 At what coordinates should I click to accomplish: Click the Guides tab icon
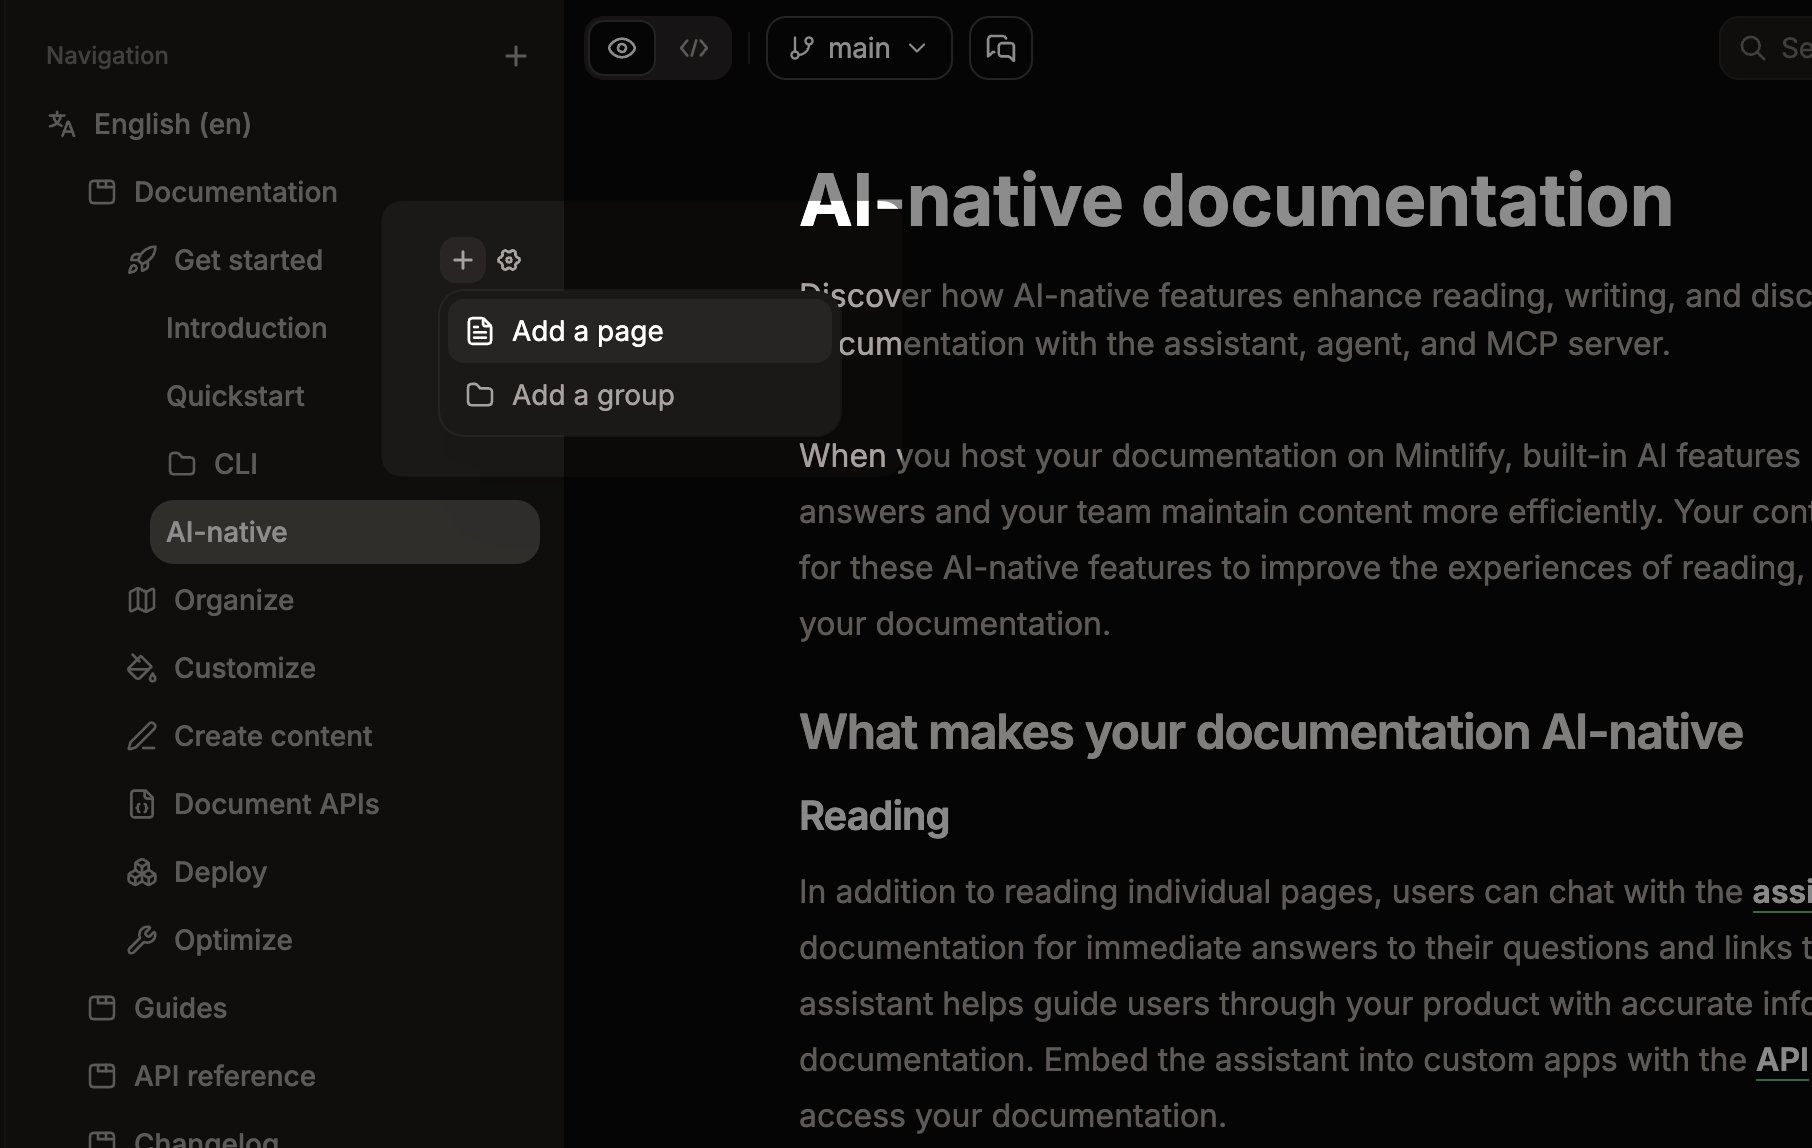click(102, 1008)
